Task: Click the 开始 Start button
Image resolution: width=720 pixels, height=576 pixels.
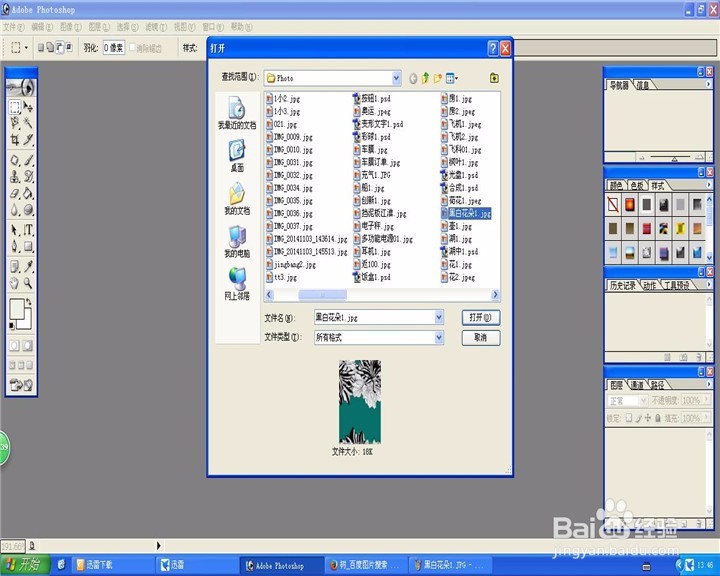Action: pos(24,565)
